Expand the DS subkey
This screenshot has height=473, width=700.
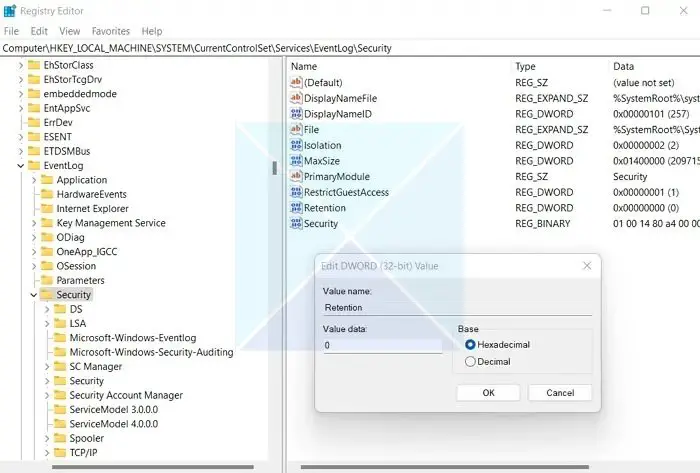click(x=47, y=309)
